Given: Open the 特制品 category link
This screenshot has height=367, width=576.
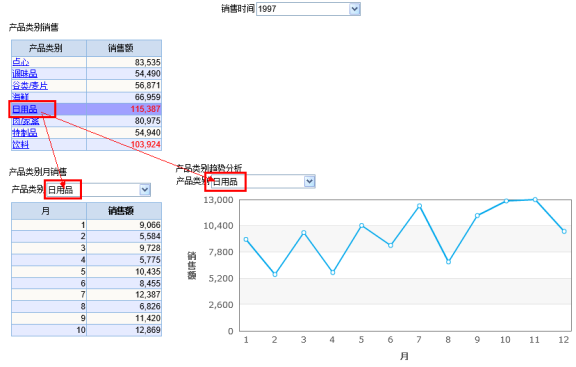Looking at the screenshot, I should (x=25, y=133).
